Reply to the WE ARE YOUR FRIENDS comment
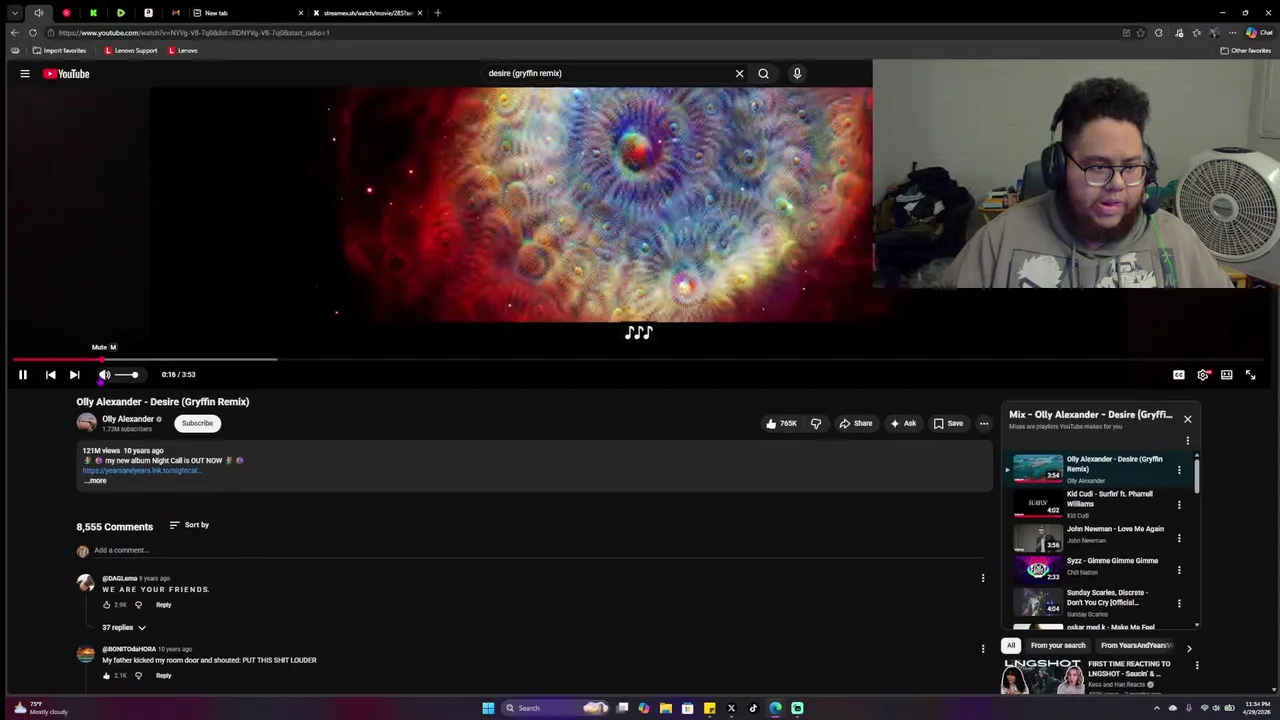 tap(163, 605)
